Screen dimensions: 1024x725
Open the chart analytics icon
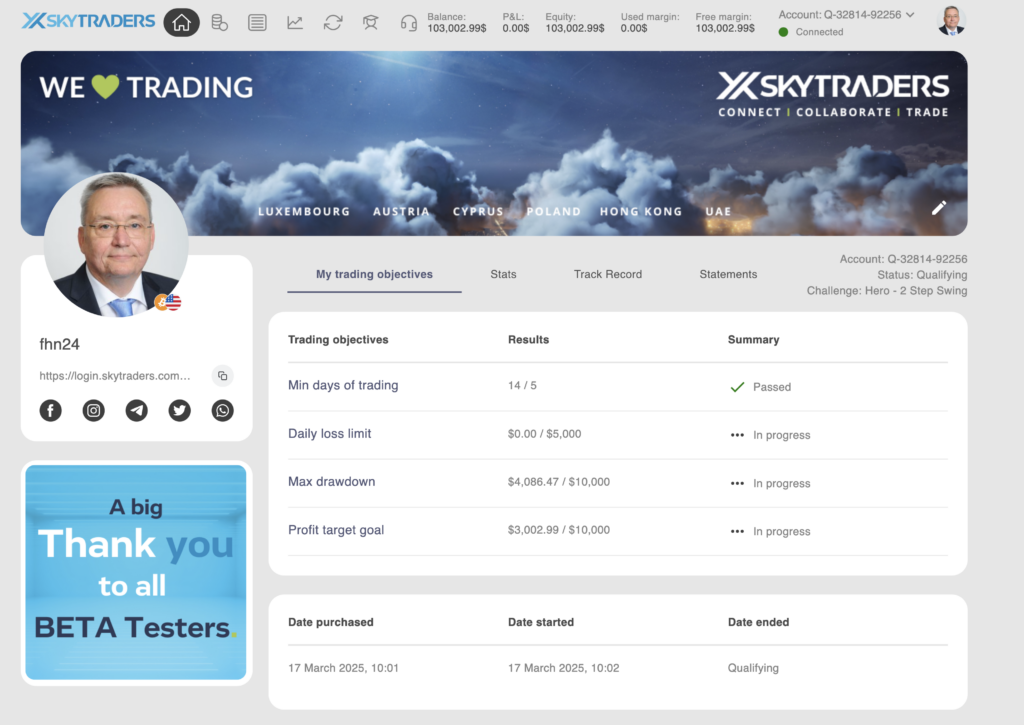tap(295, 23)
